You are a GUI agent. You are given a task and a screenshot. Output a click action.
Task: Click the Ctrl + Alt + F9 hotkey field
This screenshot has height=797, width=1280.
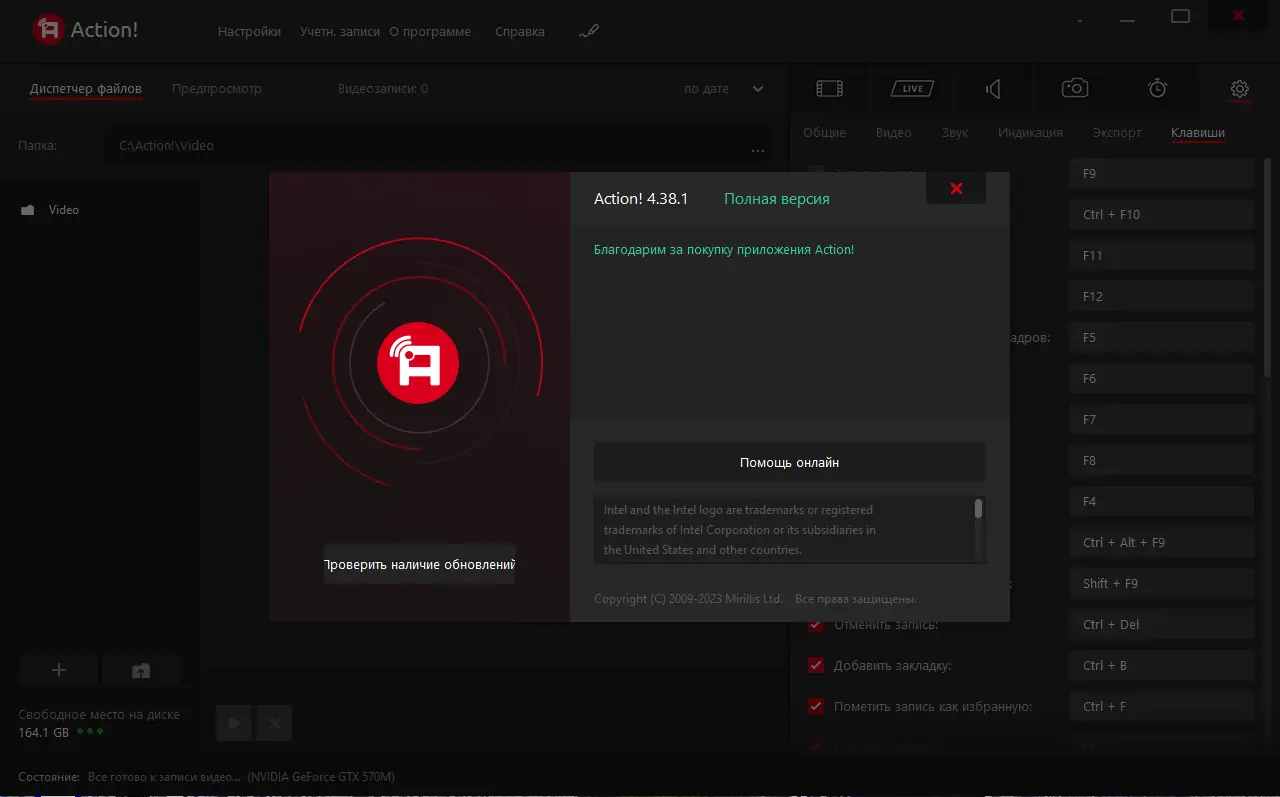coord(1161,543)
